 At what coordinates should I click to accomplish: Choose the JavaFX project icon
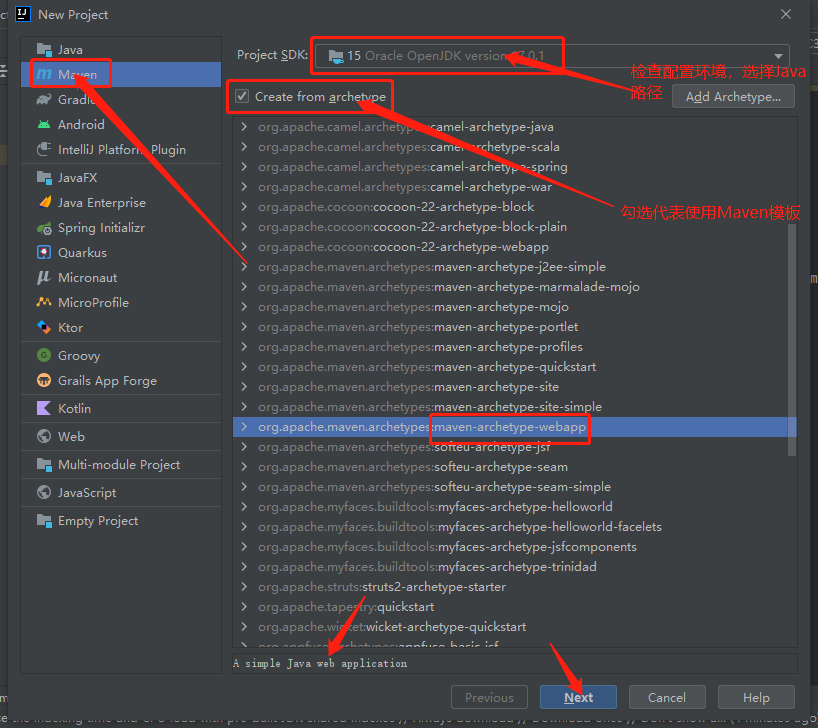[x=44, y=177]
